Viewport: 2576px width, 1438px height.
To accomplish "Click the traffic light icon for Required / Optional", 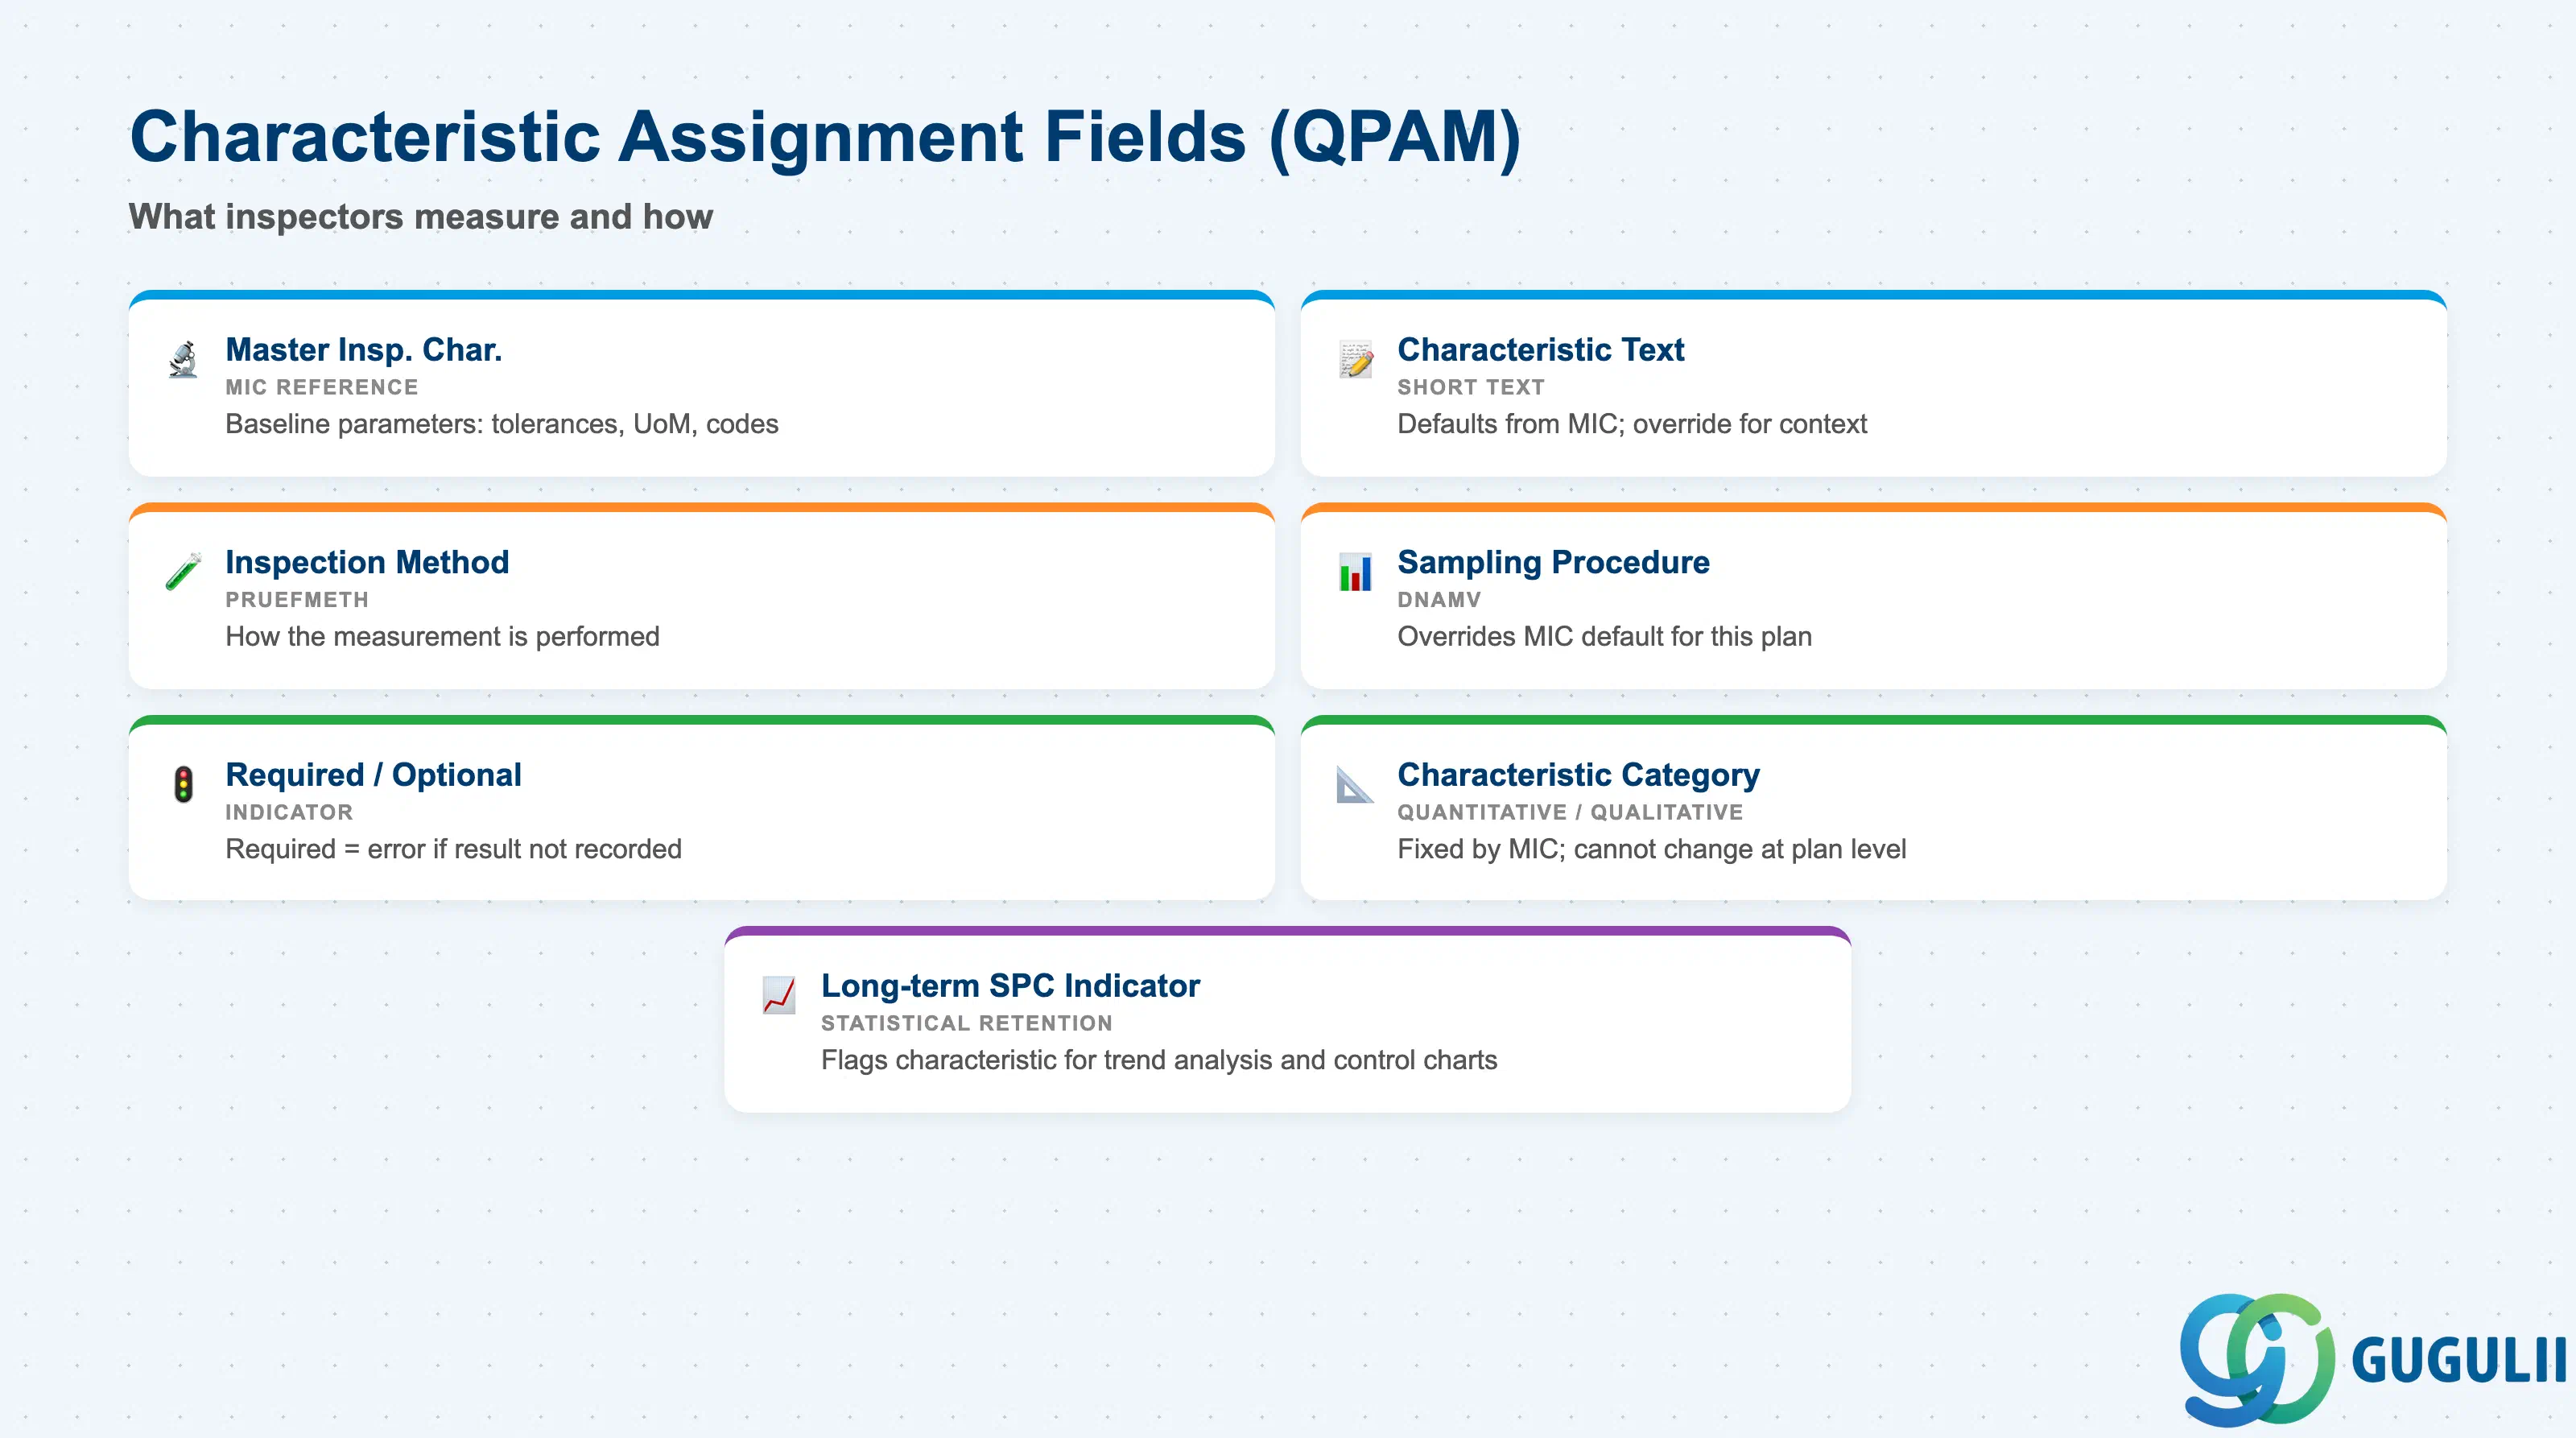I will click(x=183, y=784).
